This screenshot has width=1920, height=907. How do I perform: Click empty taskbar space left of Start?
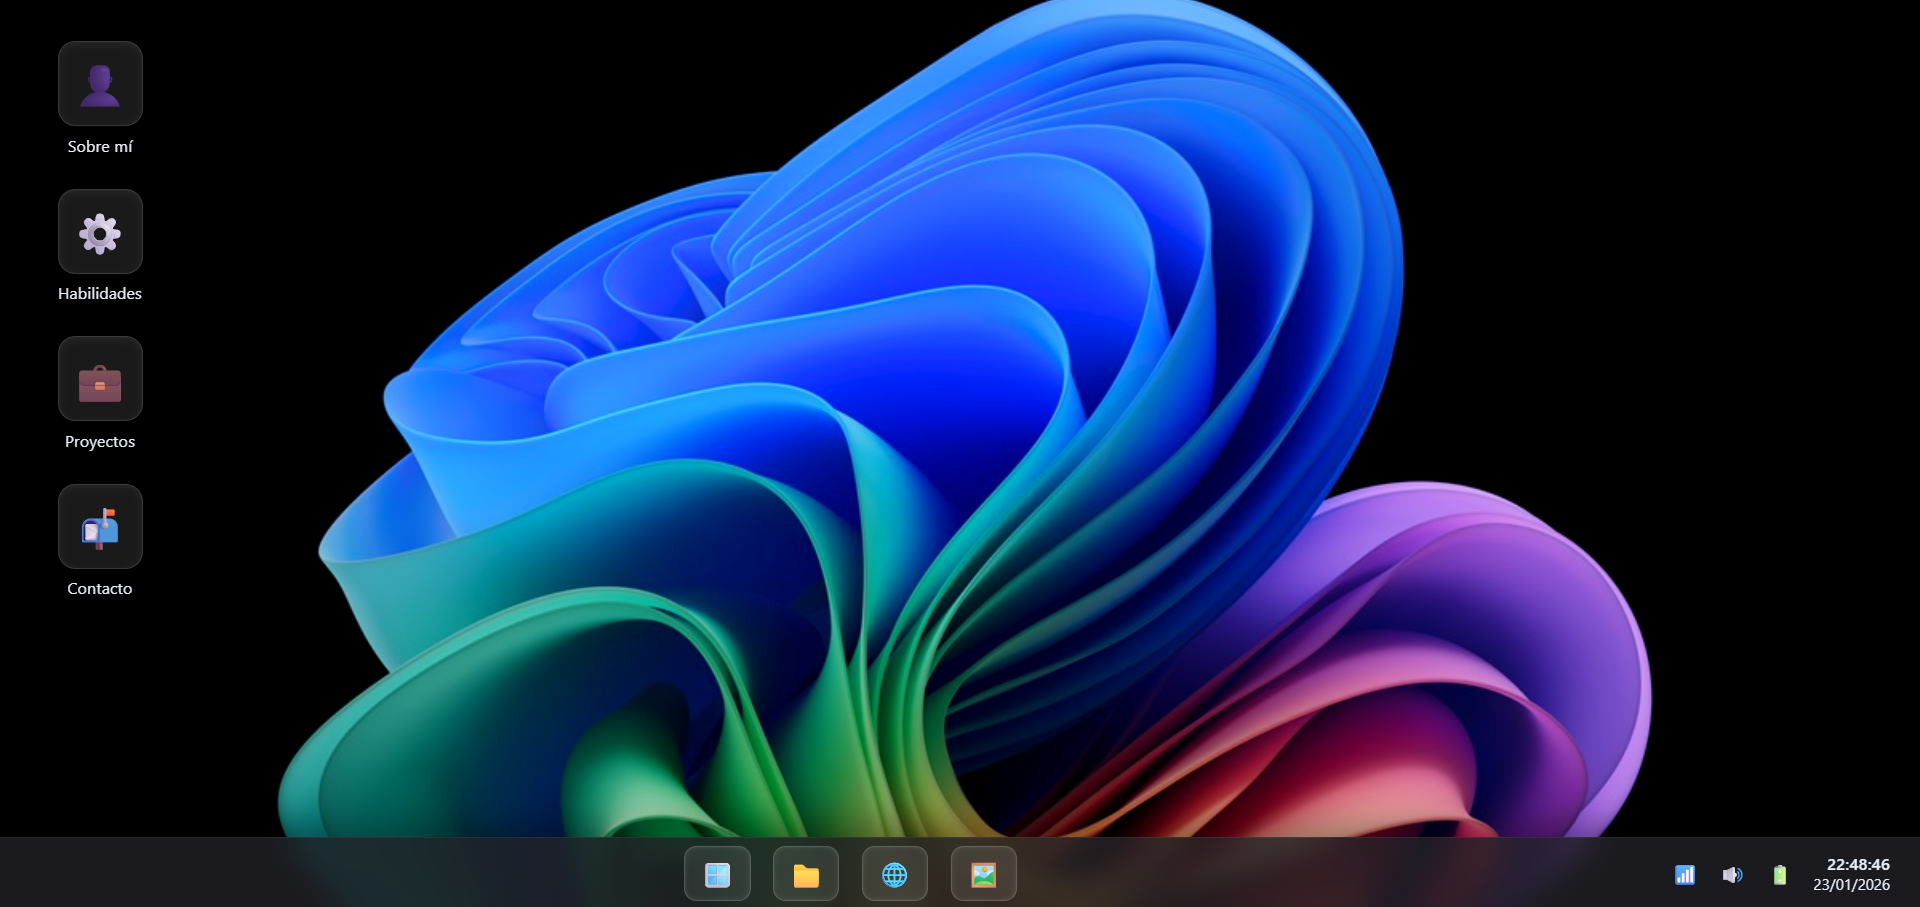coord(340,874)
